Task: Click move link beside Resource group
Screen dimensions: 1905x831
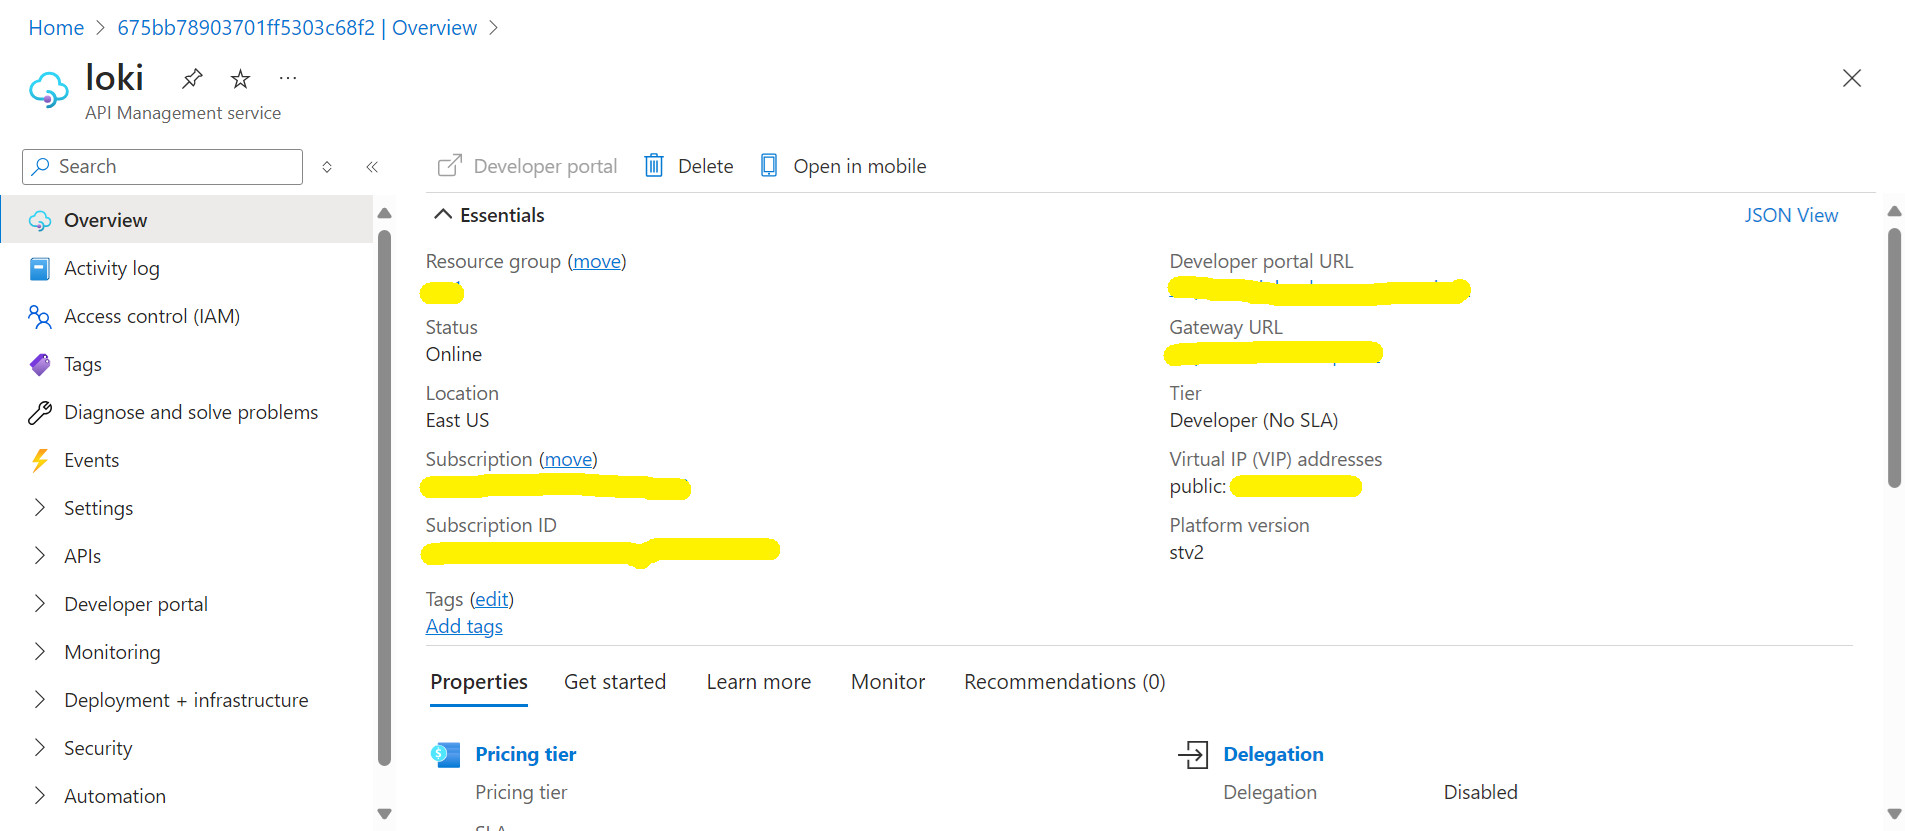Action: click(x=597, y=261)
